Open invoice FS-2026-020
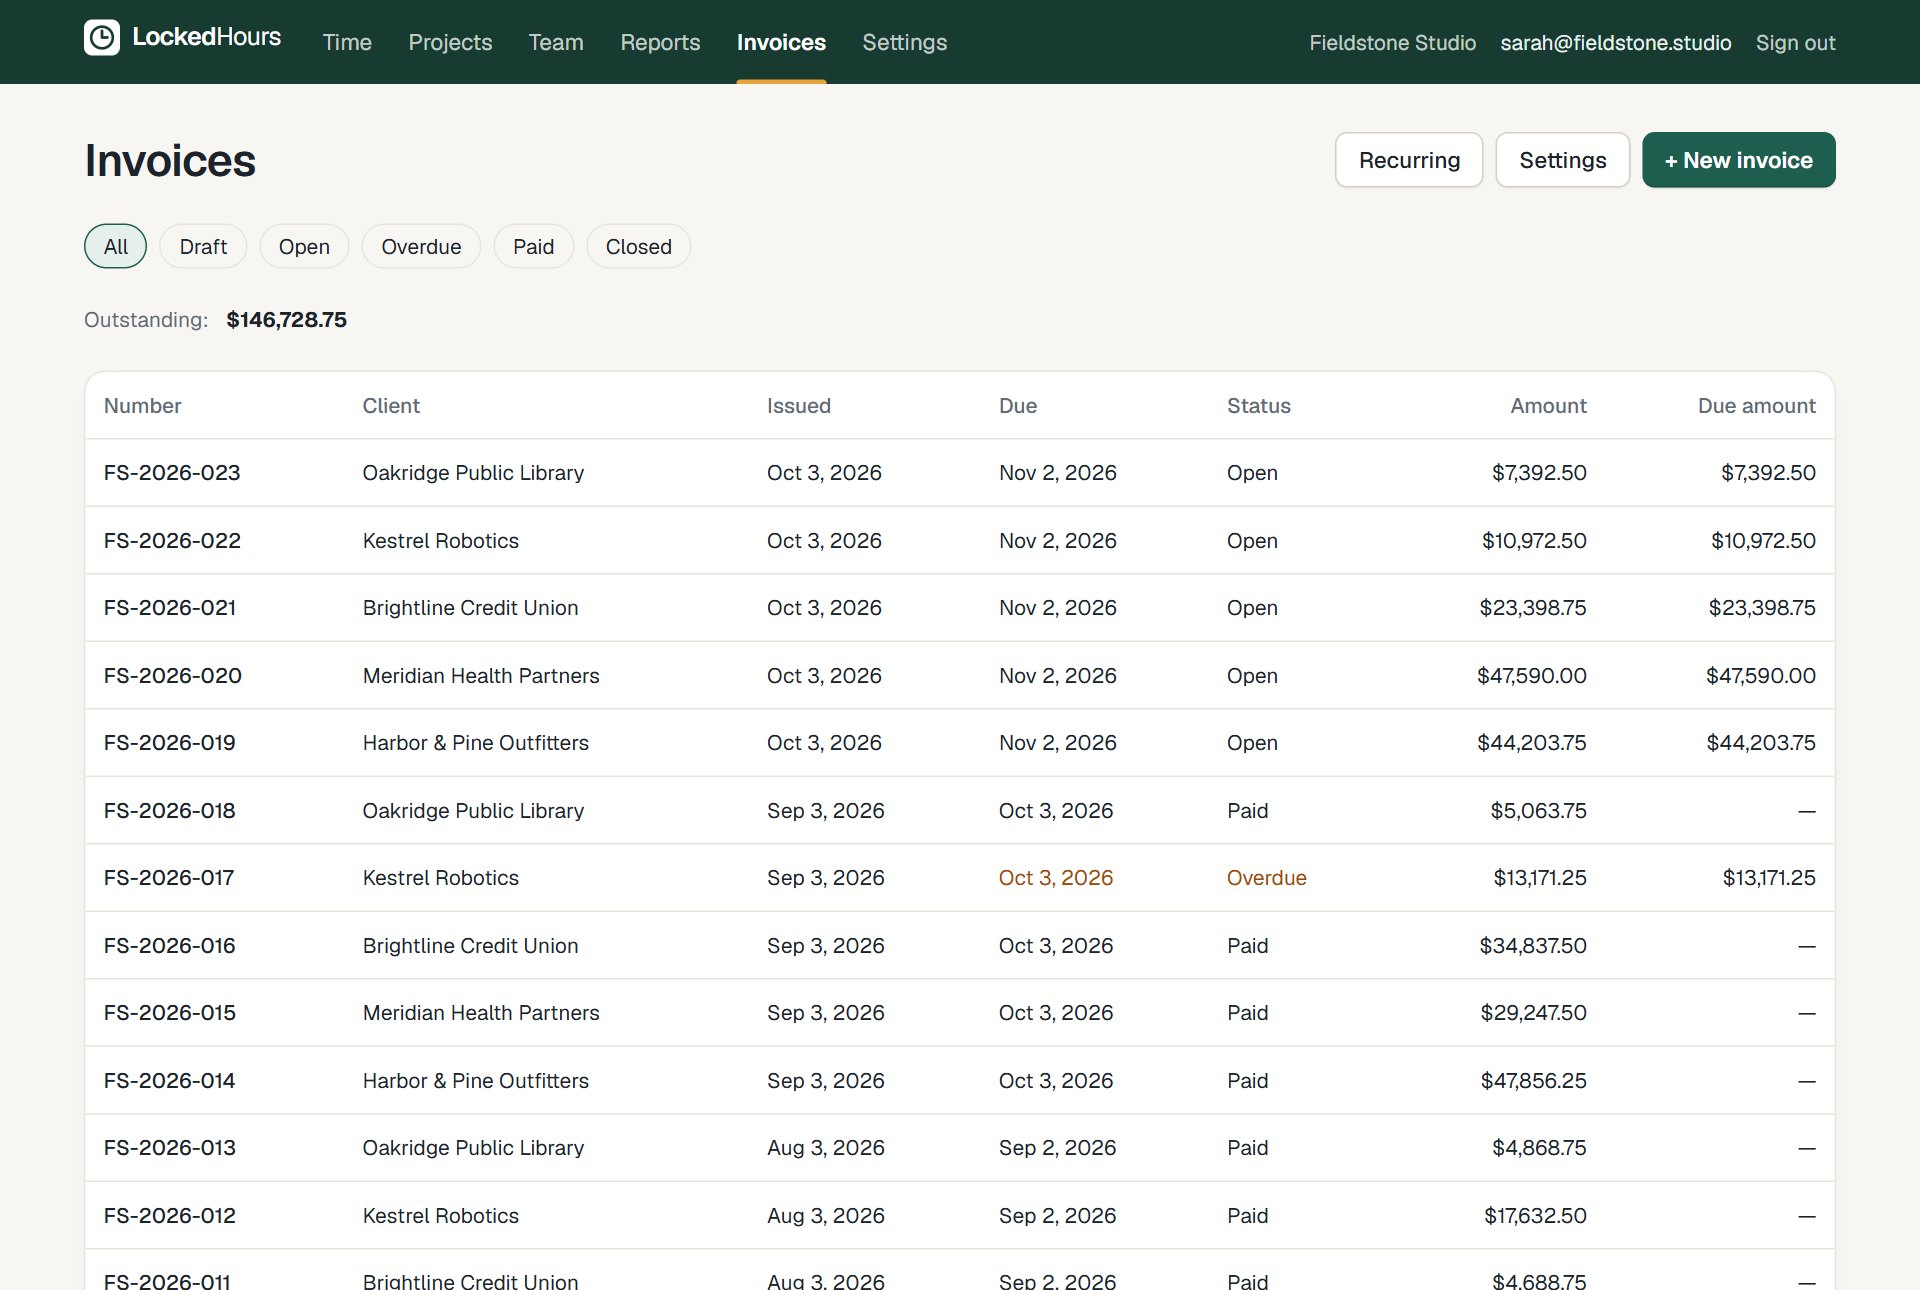The height and width of the screenshot is (1290, 1920). coord(173,676)
